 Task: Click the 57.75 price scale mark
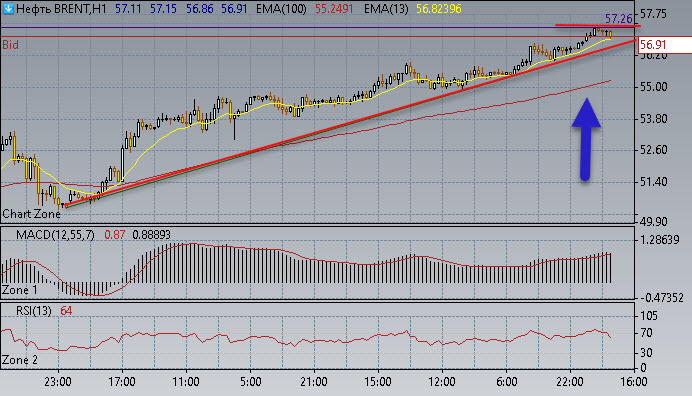click(654, 14)
